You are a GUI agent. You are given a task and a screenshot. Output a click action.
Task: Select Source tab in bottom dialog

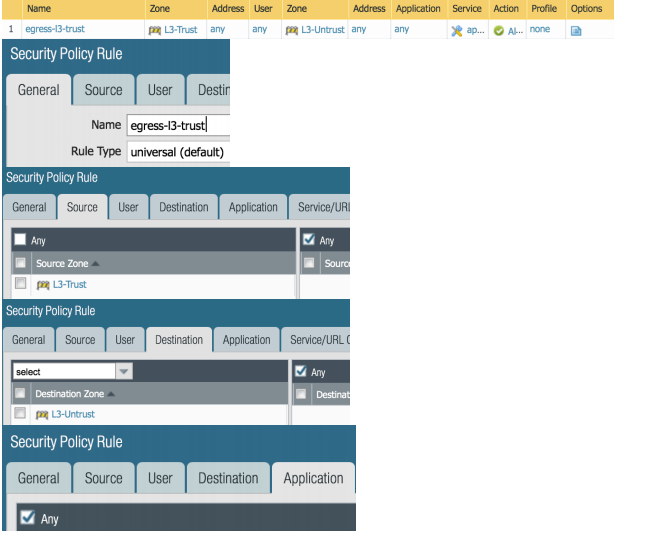pos(103,478)
